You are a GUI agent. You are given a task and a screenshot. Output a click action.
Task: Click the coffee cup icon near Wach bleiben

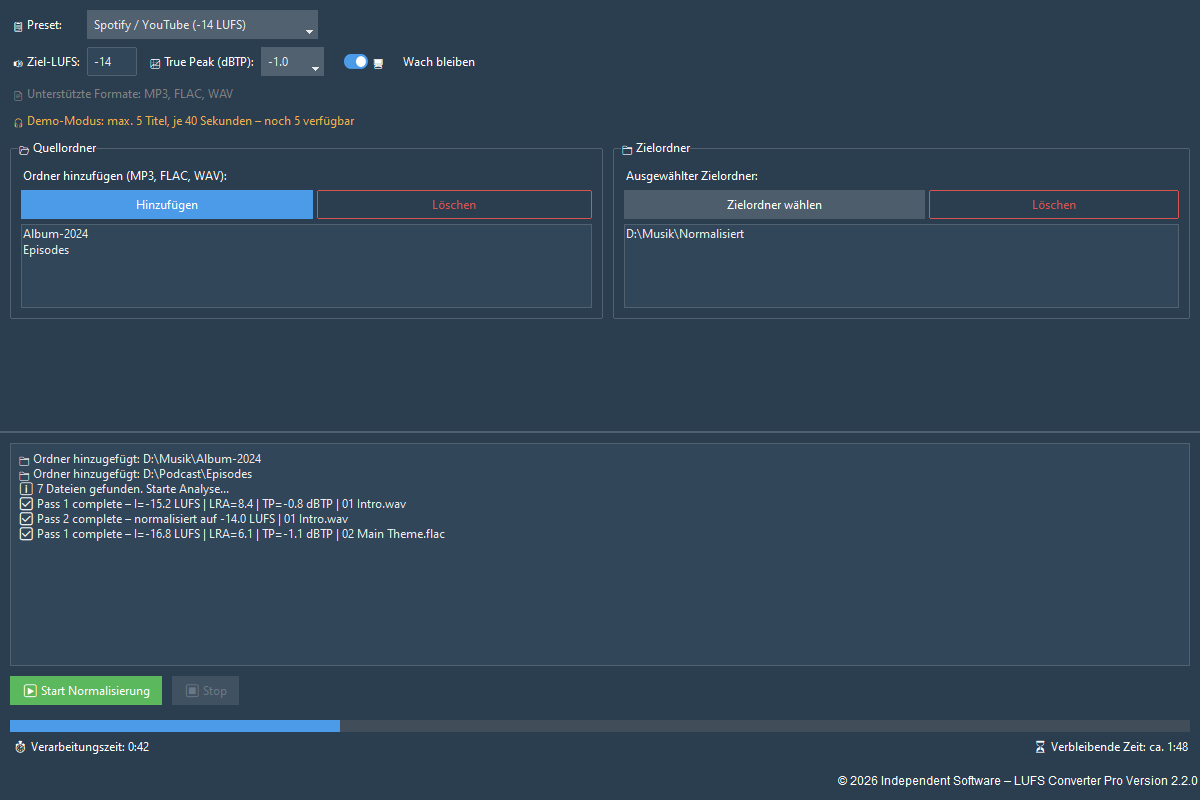(x=378, y=63)
